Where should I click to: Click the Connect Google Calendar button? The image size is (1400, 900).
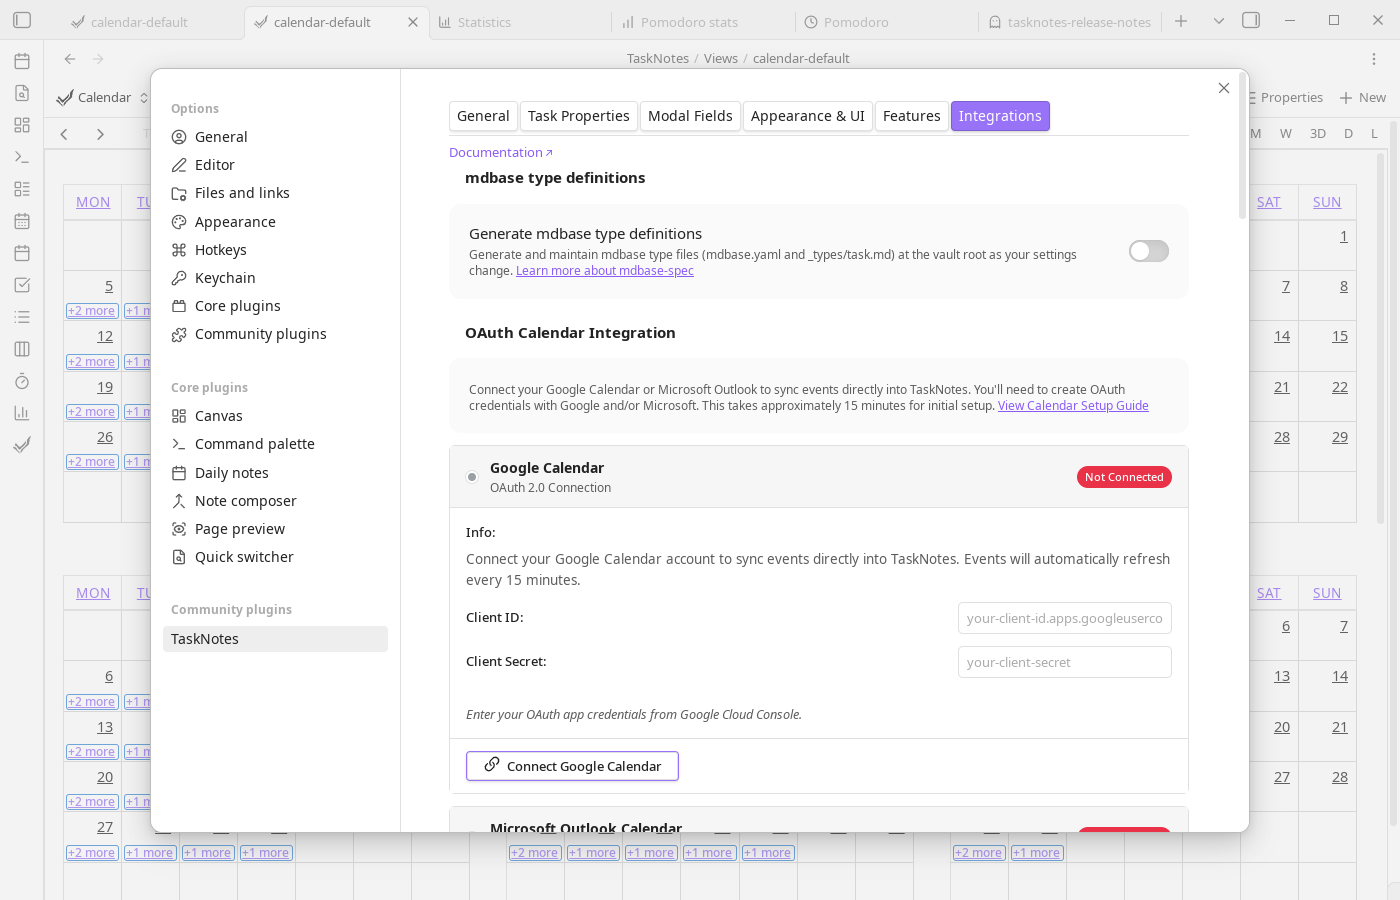pos(572,766)
